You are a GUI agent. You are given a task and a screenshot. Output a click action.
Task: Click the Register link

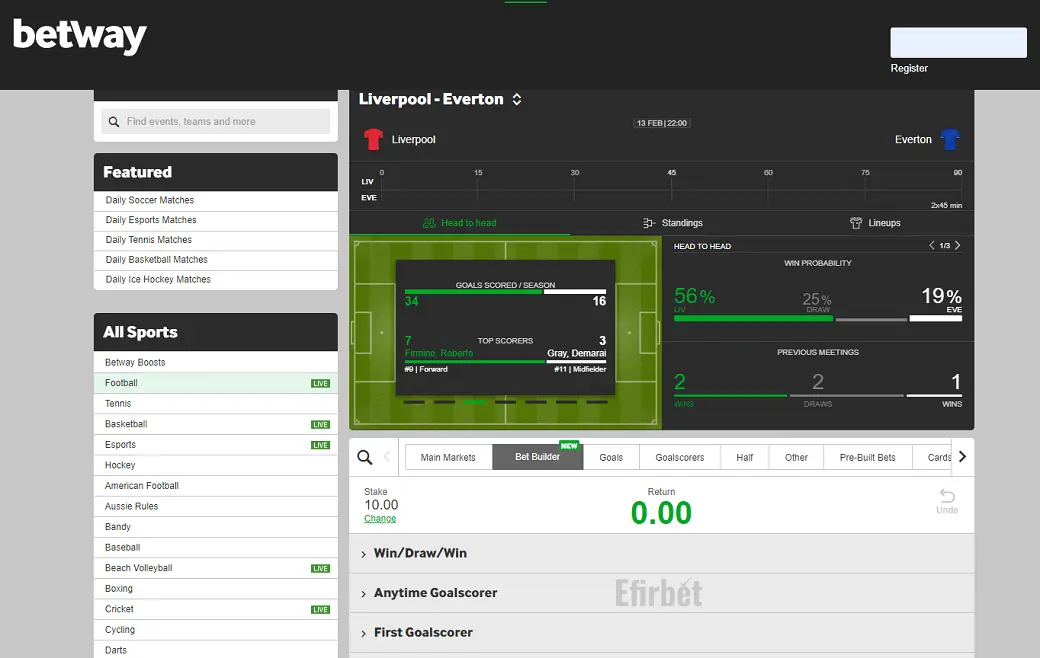(909, 68)
